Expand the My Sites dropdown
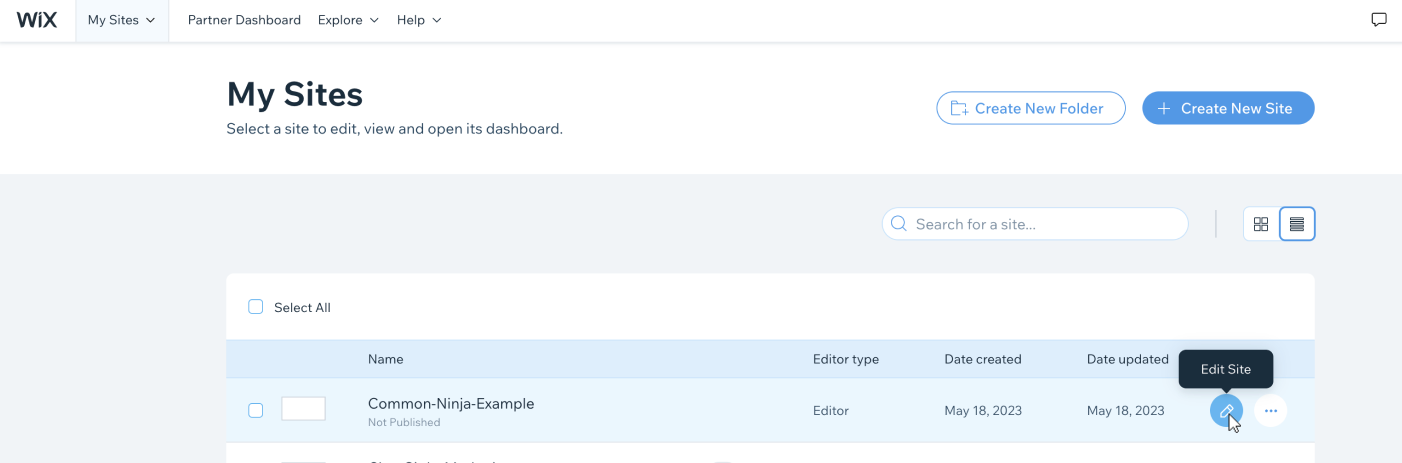 (x=122, y=20)
